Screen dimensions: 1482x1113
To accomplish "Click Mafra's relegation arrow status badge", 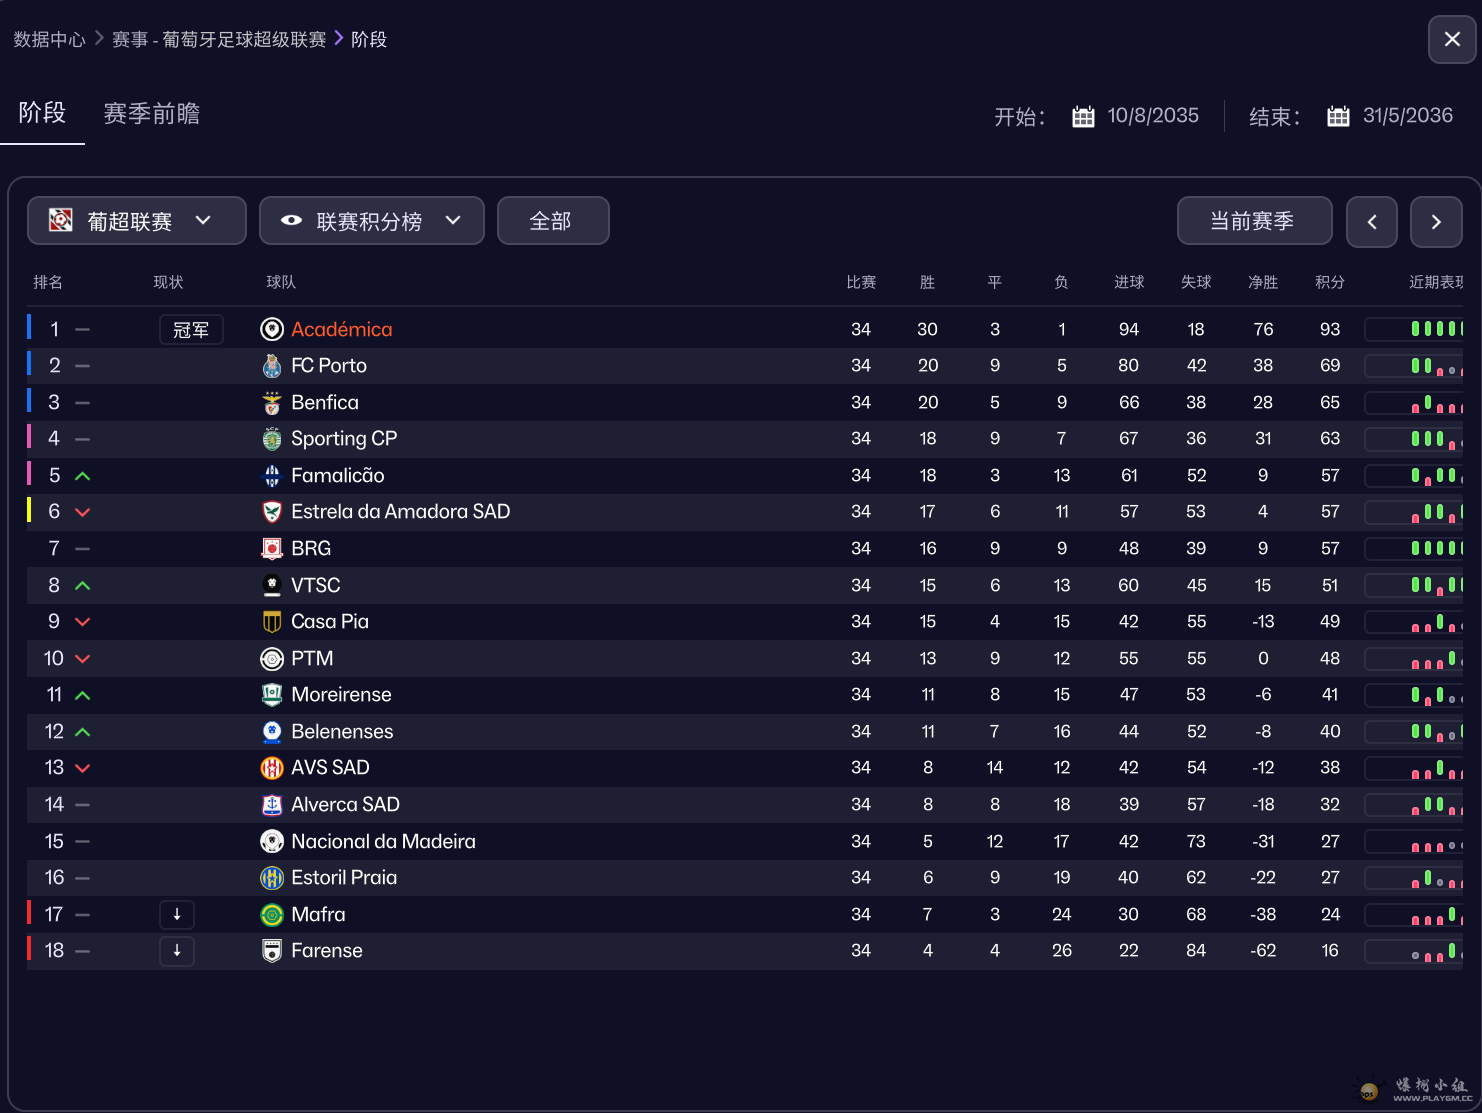I will tap(177, 914).
